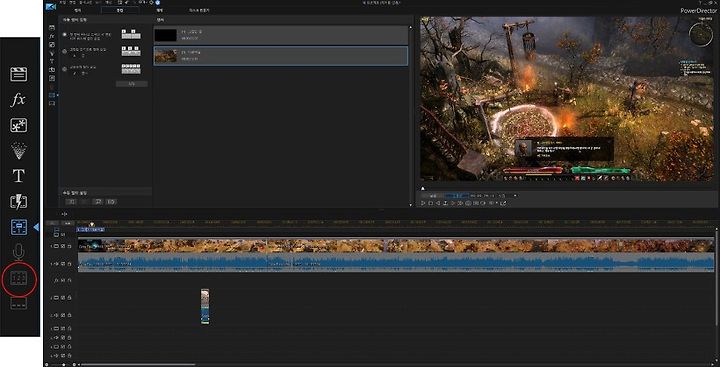Viewport: 720px width, 367px height.
Task: Click small T title icon in app's narrow sidebar
Action: coord(52,61)
